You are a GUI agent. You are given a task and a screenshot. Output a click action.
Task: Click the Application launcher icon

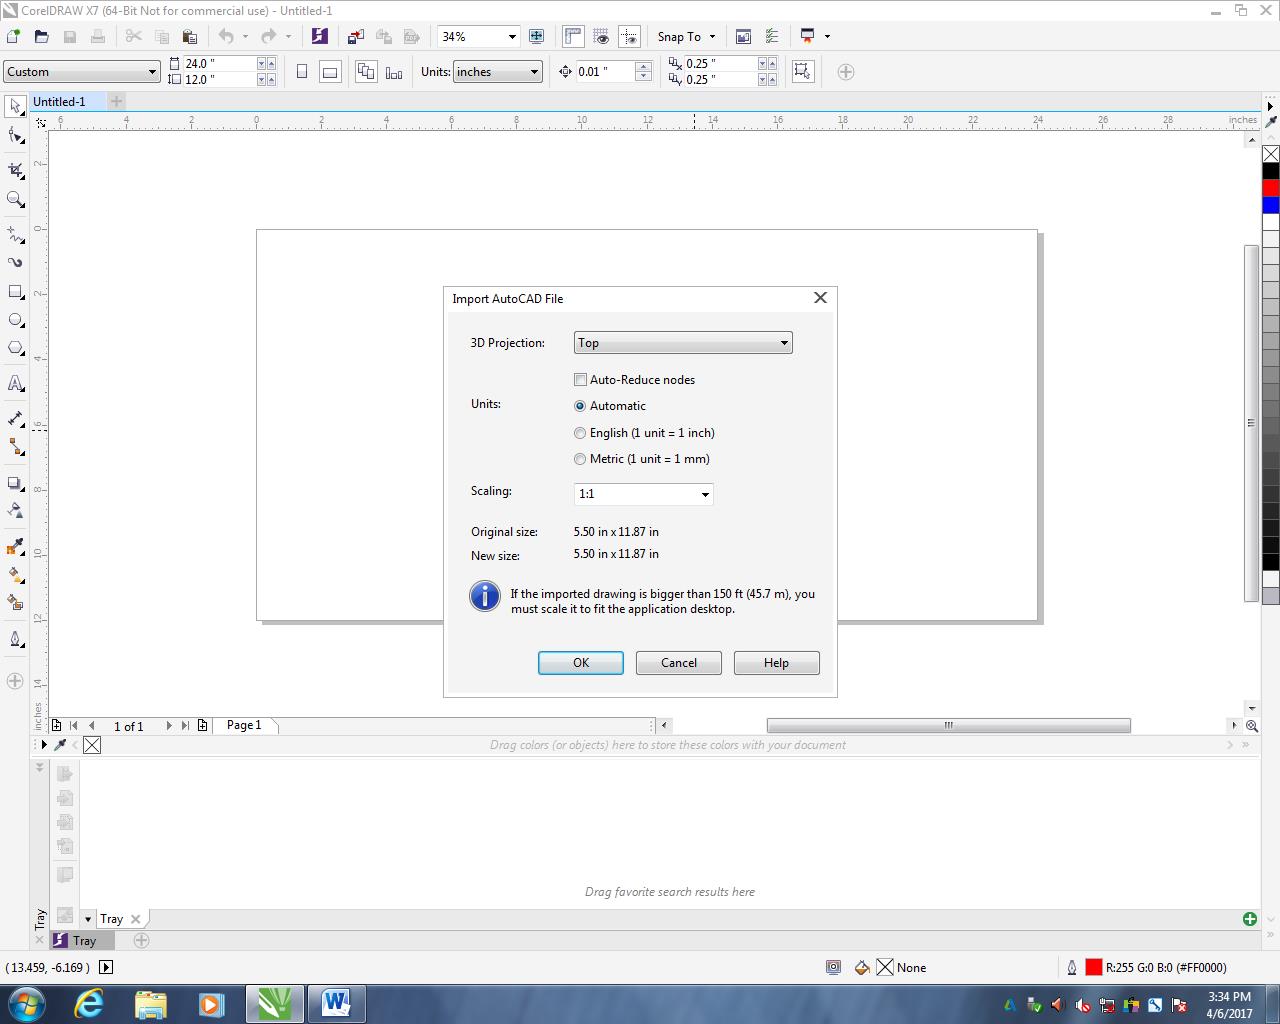tap(807, 36)
